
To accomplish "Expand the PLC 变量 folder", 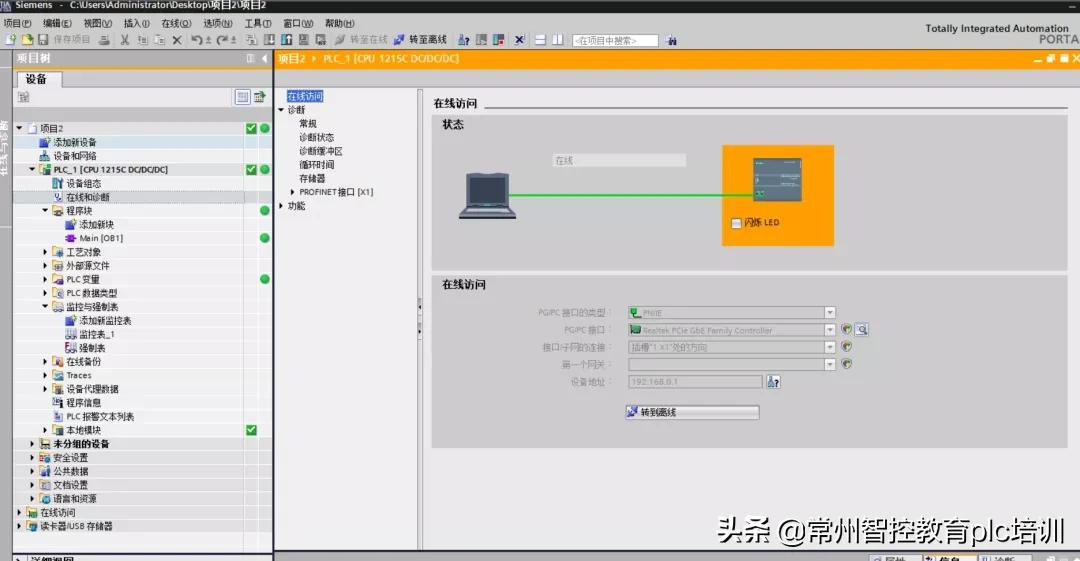I will [45, 279].
